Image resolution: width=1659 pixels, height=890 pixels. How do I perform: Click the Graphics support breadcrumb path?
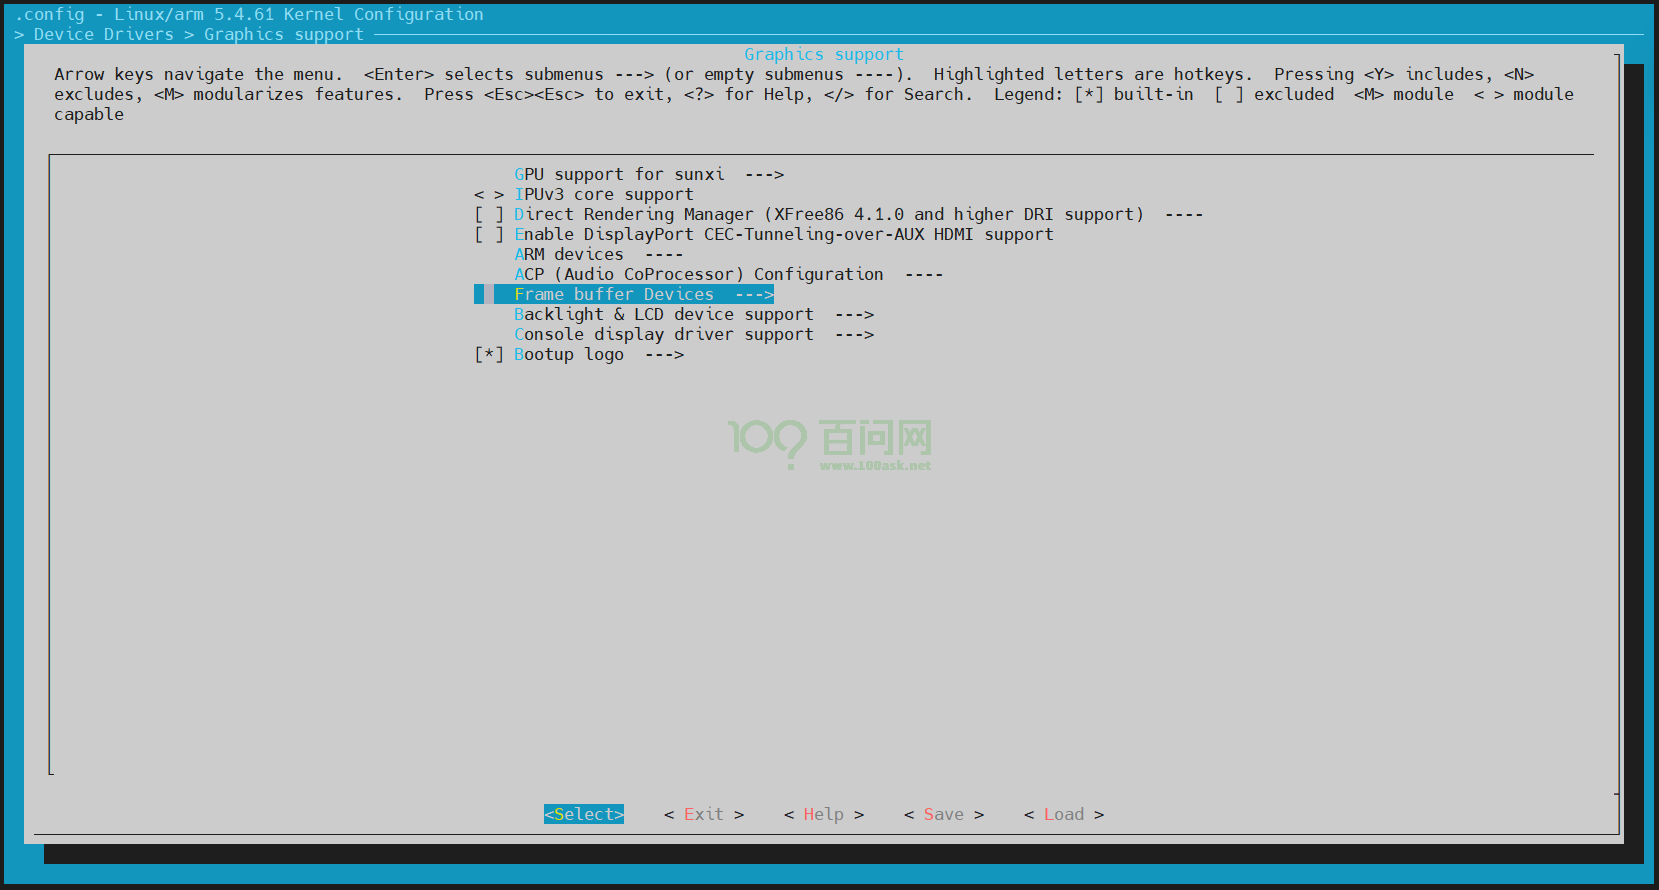(283, 34)
